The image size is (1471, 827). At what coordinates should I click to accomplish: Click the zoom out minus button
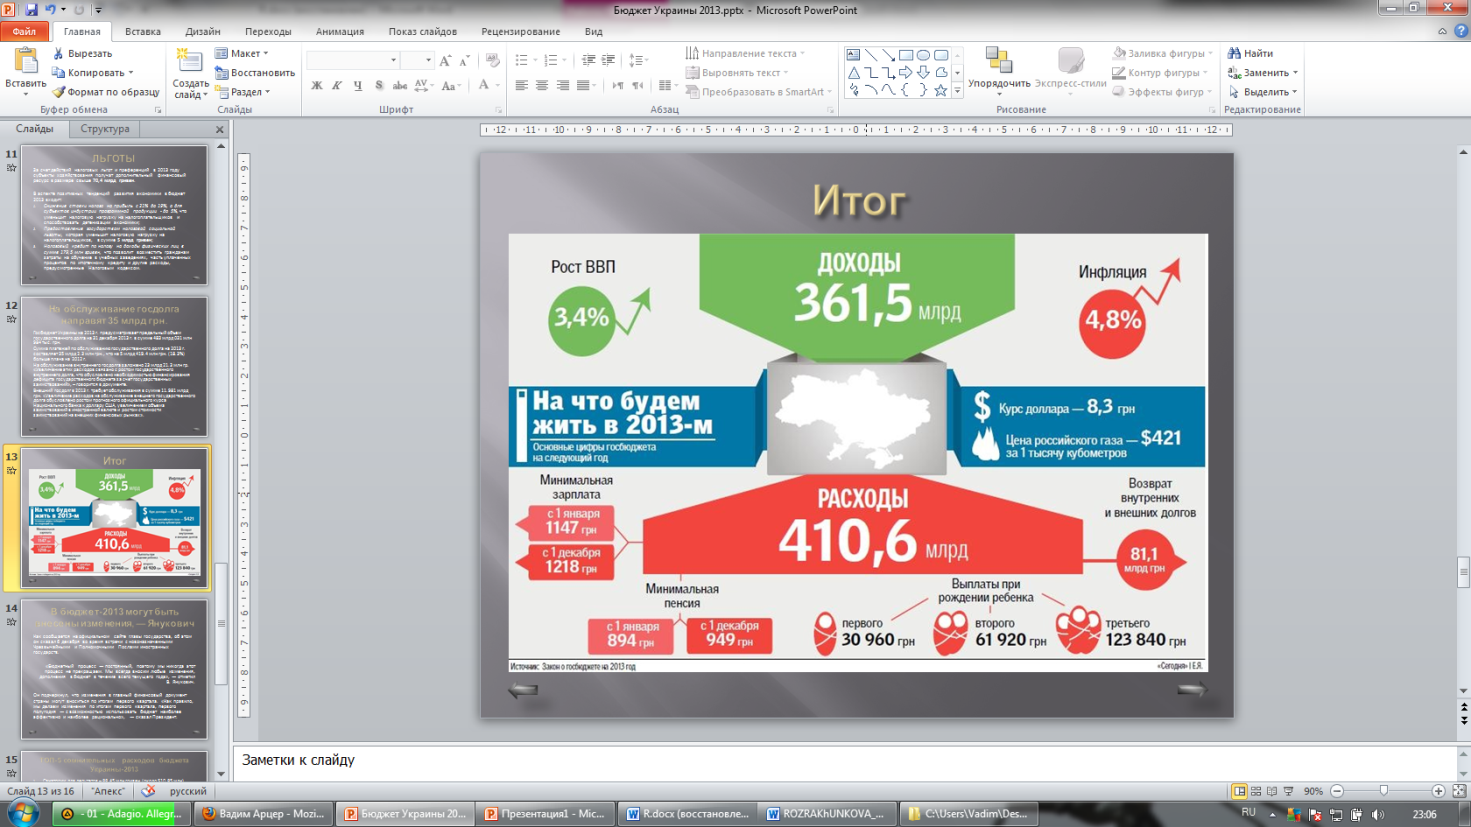[1337, 791]
